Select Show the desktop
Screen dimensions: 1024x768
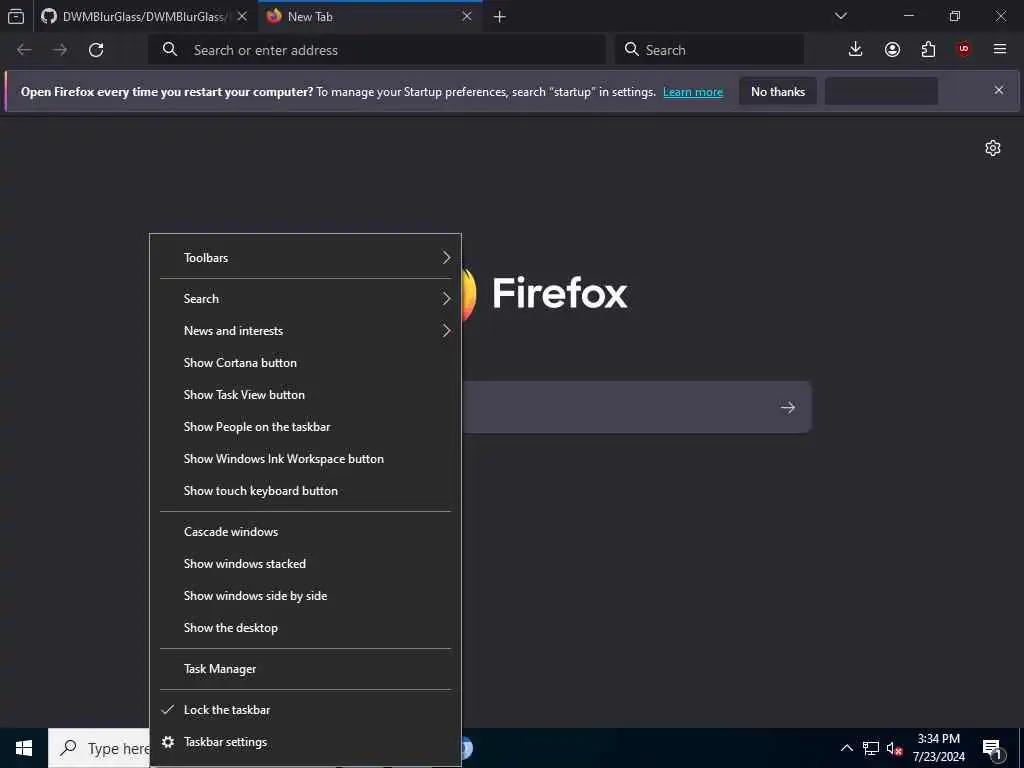[x=306, y=628]
